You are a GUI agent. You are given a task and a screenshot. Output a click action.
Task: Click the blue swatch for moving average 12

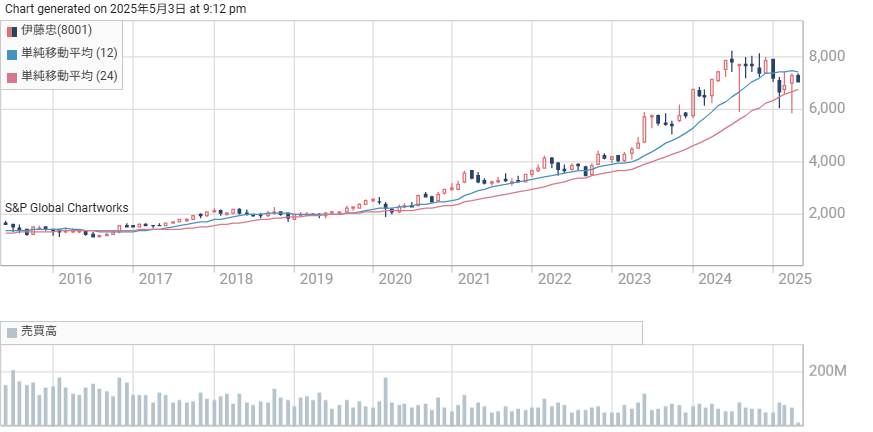(x=12, y=55)
